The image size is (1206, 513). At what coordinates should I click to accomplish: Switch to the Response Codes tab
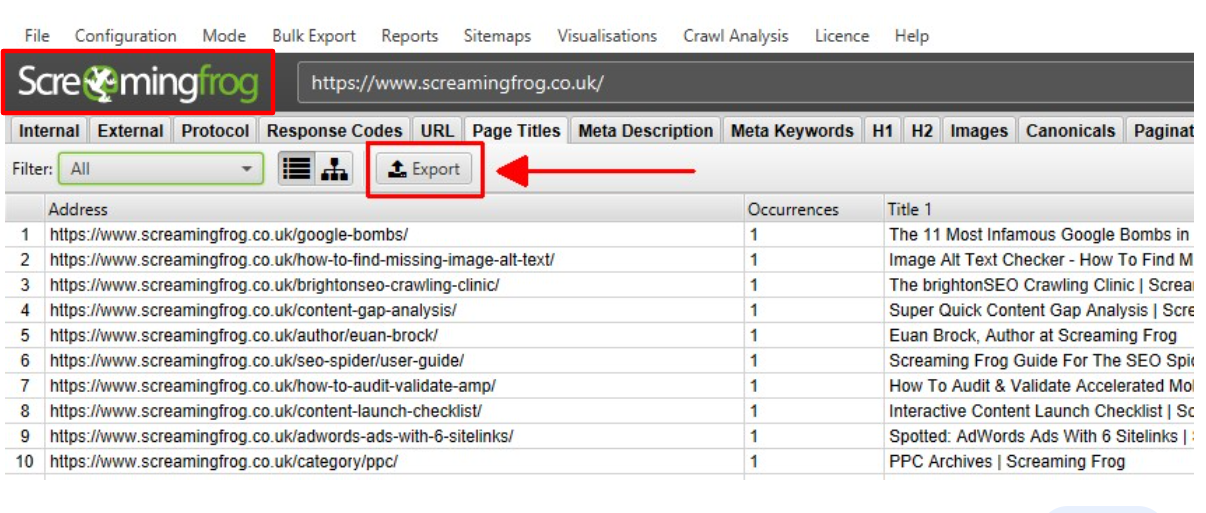click(335, 131)
